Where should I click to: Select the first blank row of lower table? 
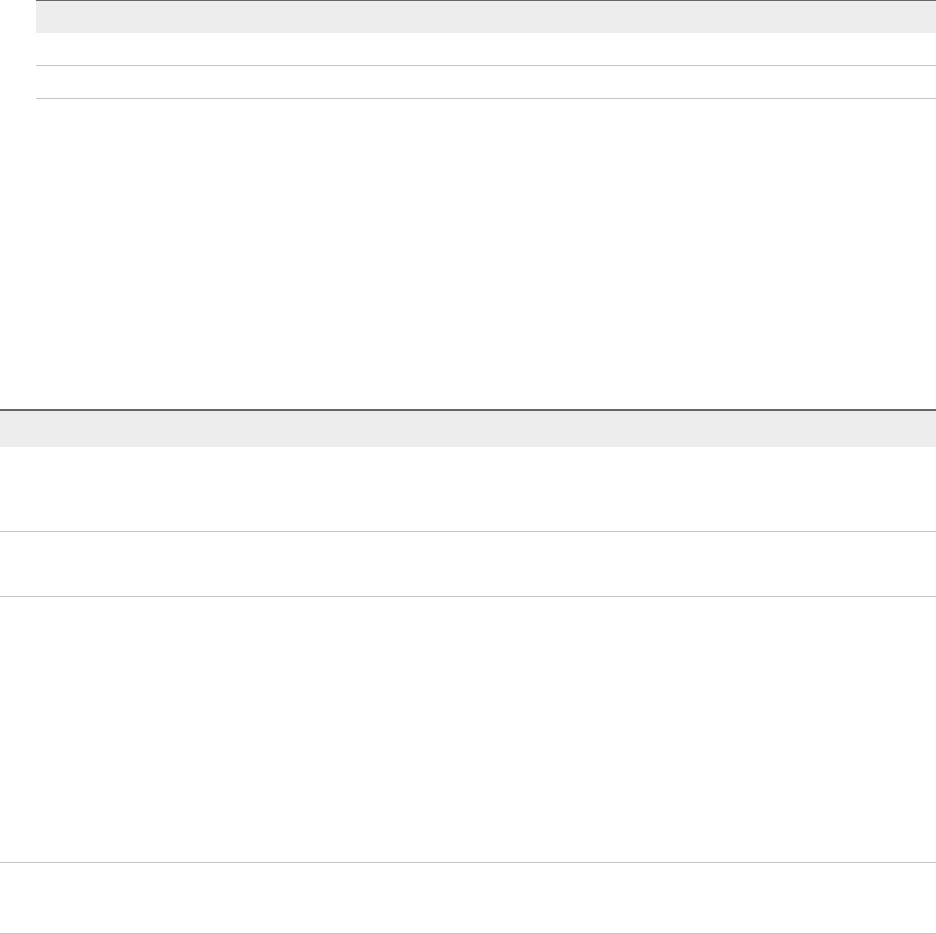[468, 488]
